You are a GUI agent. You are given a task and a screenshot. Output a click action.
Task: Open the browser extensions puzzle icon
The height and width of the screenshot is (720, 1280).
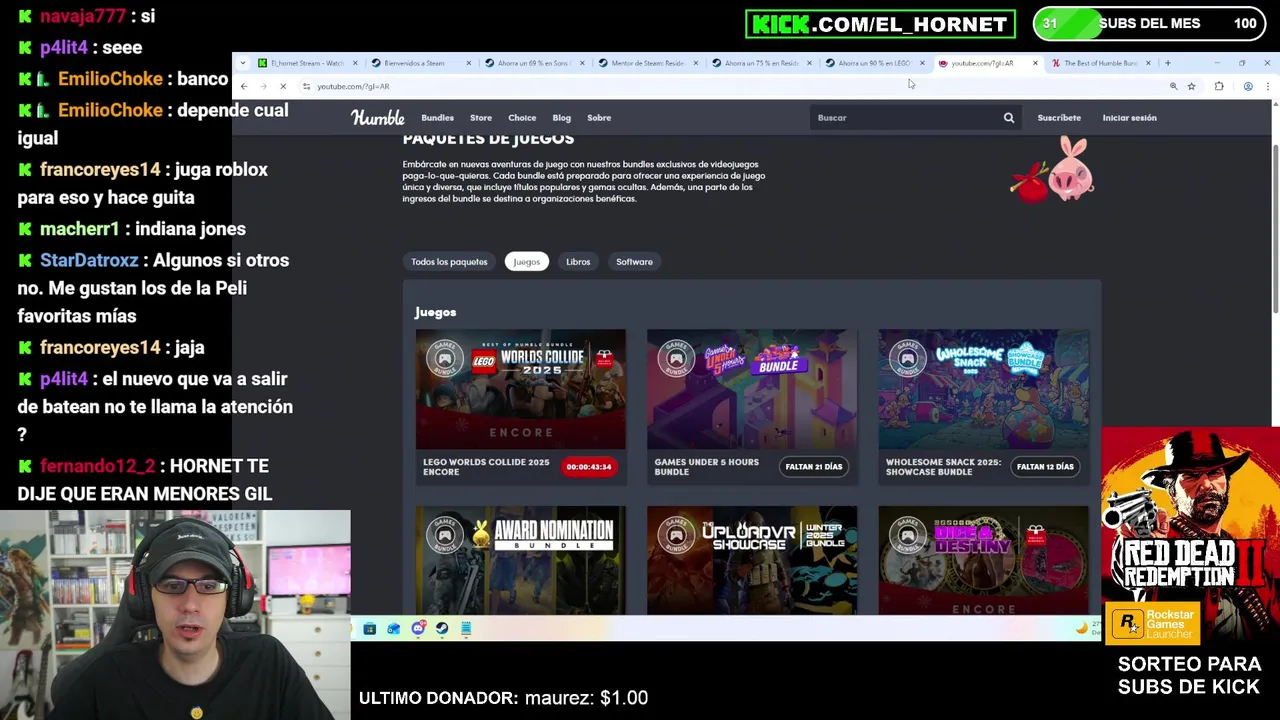[1219, 87]
